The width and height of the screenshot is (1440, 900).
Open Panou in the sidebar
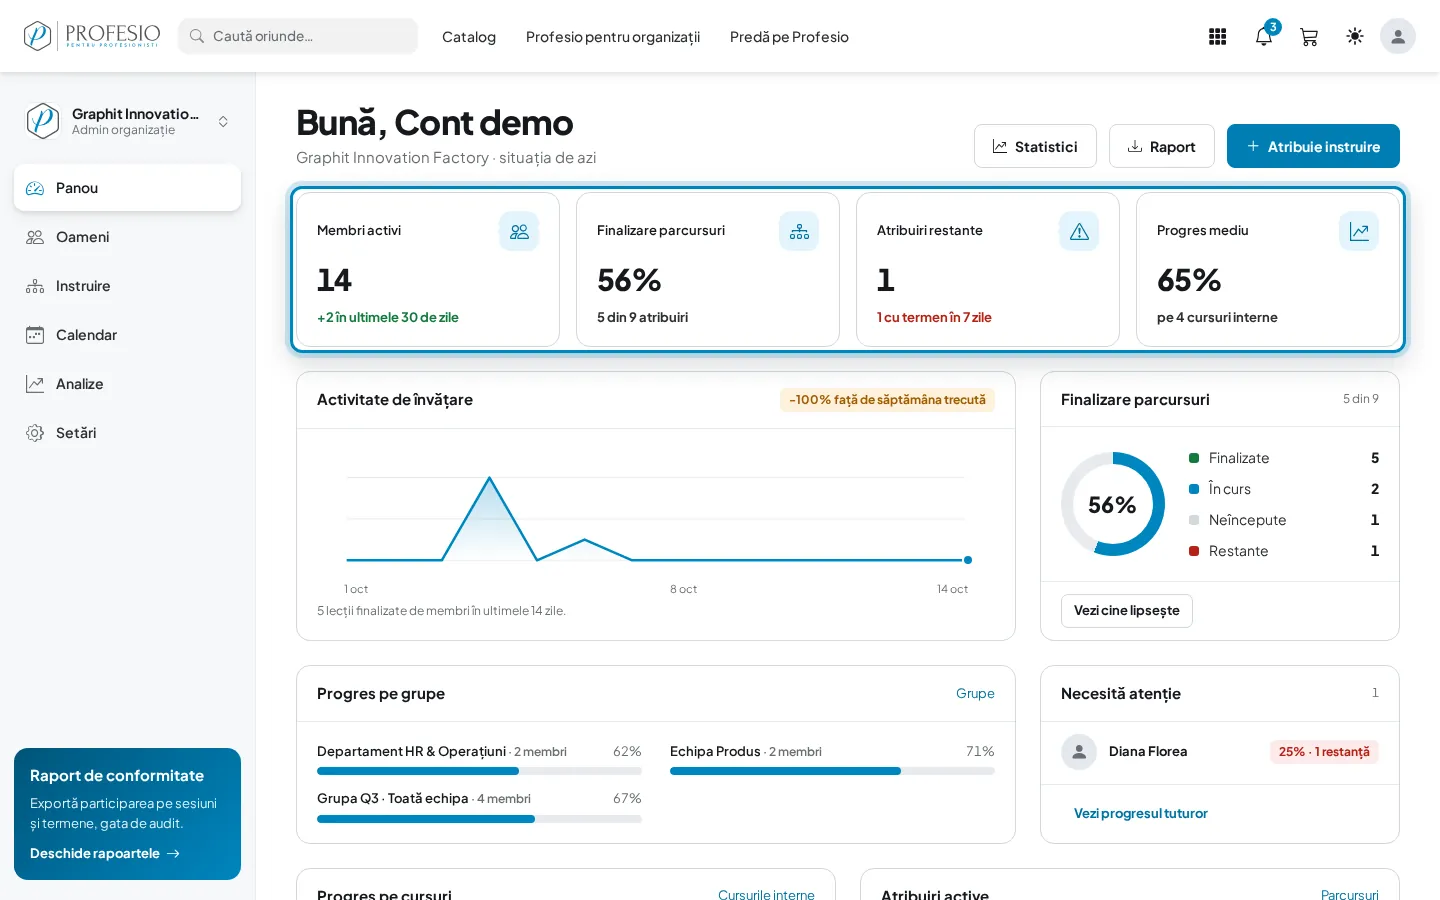point(127,188)
